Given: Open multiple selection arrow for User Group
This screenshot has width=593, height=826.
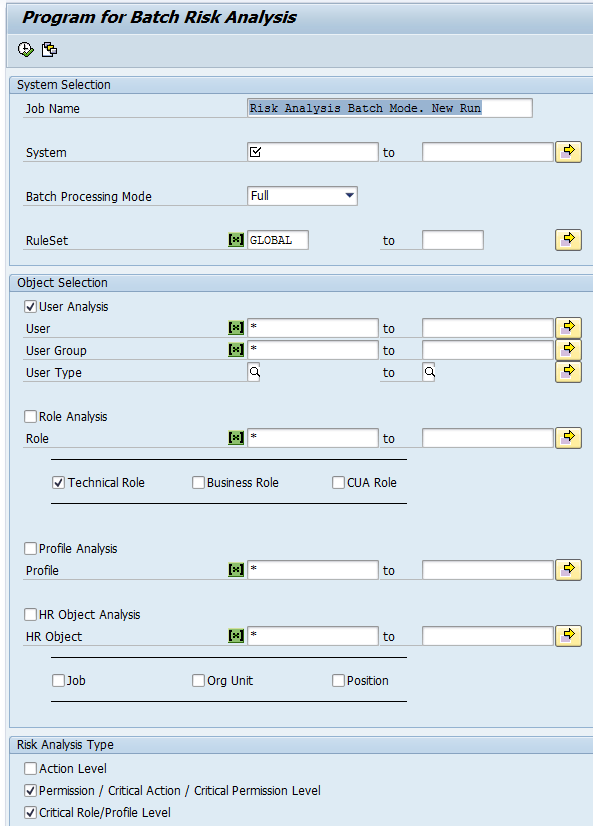Looking at the screenshot, I should tap(568, 350).
